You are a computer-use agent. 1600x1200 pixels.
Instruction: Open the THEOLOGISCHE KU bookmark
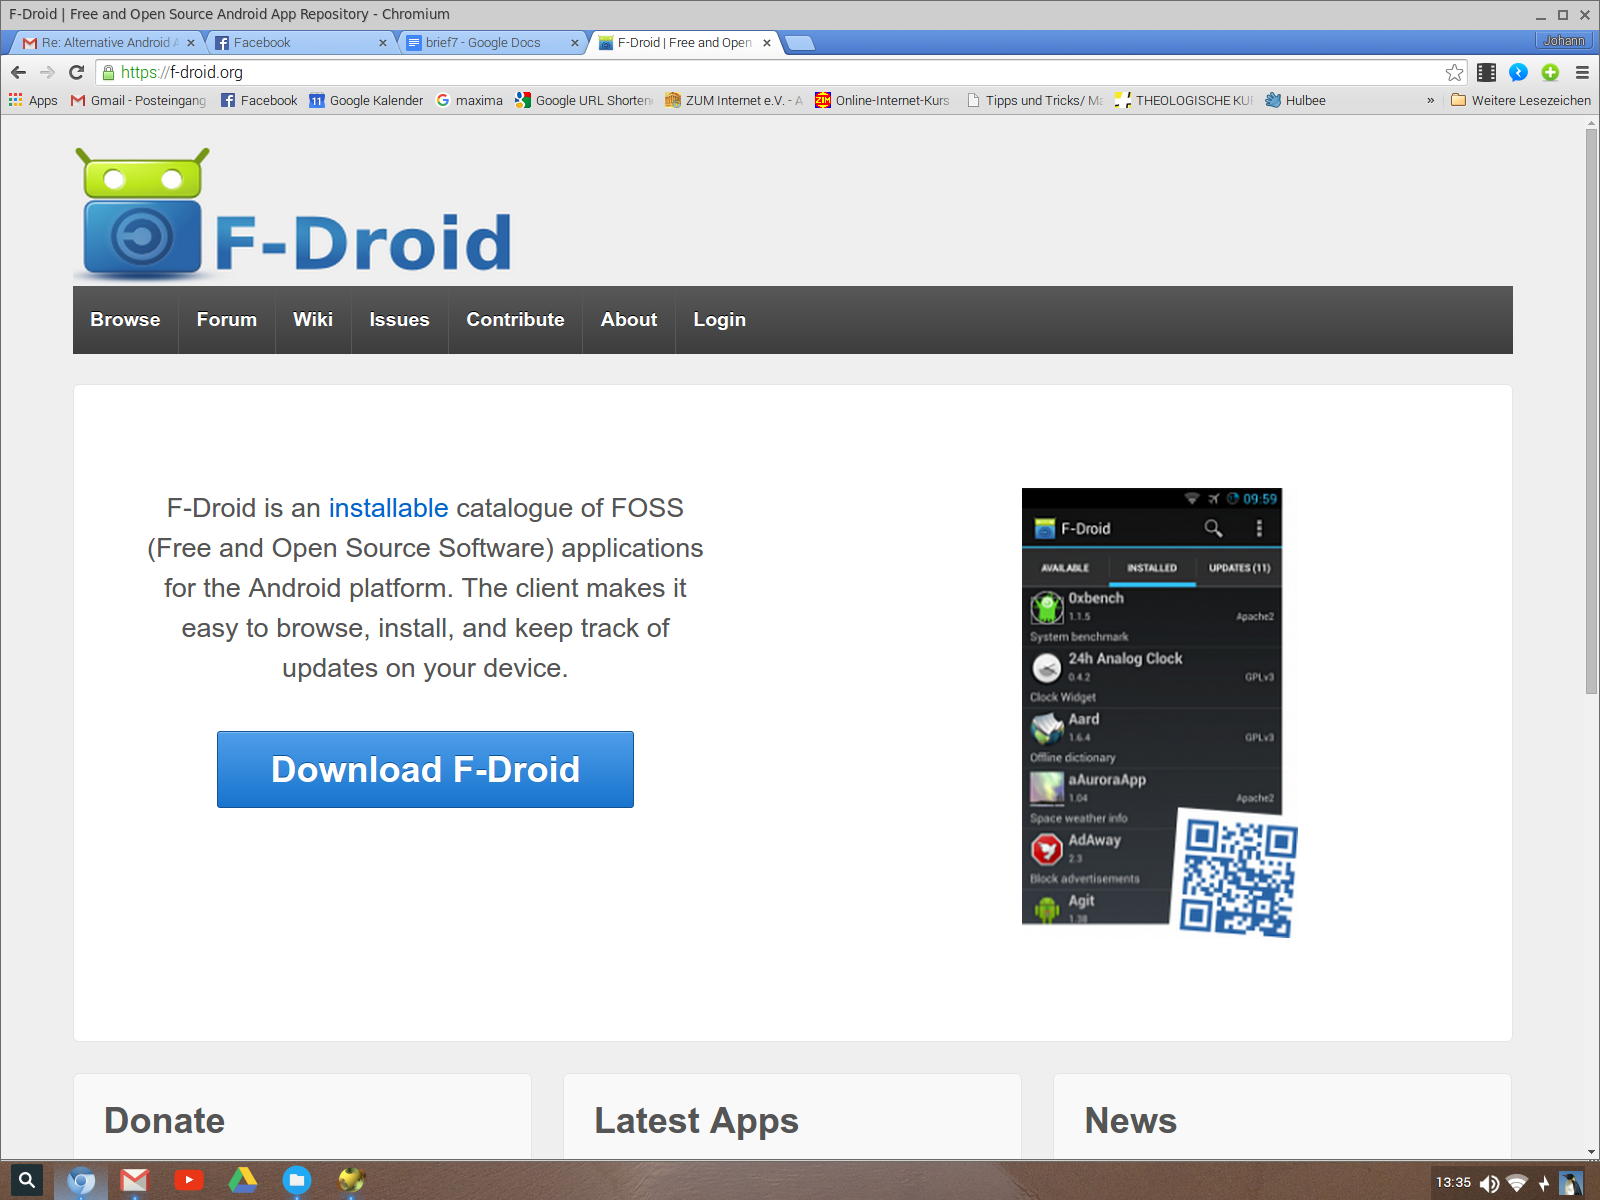(x=1184, y=100)
